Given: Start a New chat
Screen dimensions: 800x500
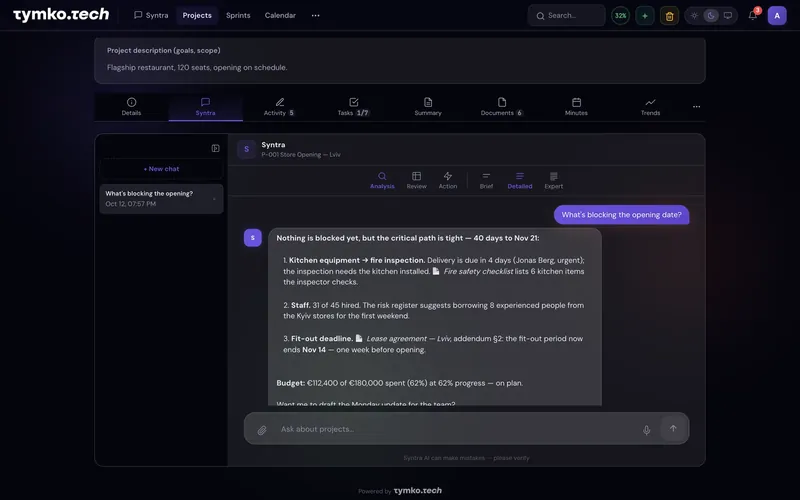Looking at the screenshot, I should (x=161, y=169).
